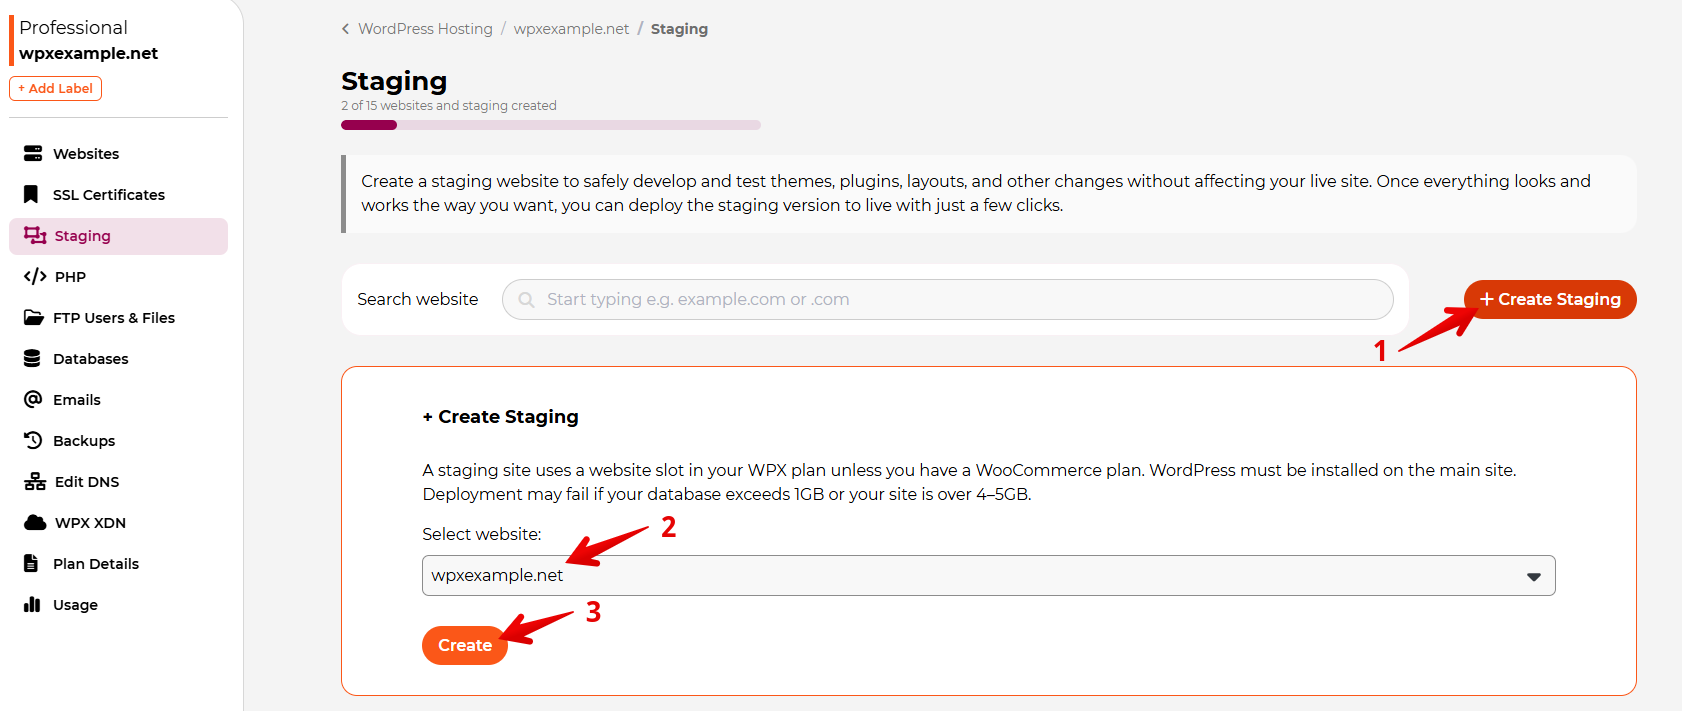Click the Create button in the form
Viewport: 1682px width, 711px height.
tap(465, 645)
